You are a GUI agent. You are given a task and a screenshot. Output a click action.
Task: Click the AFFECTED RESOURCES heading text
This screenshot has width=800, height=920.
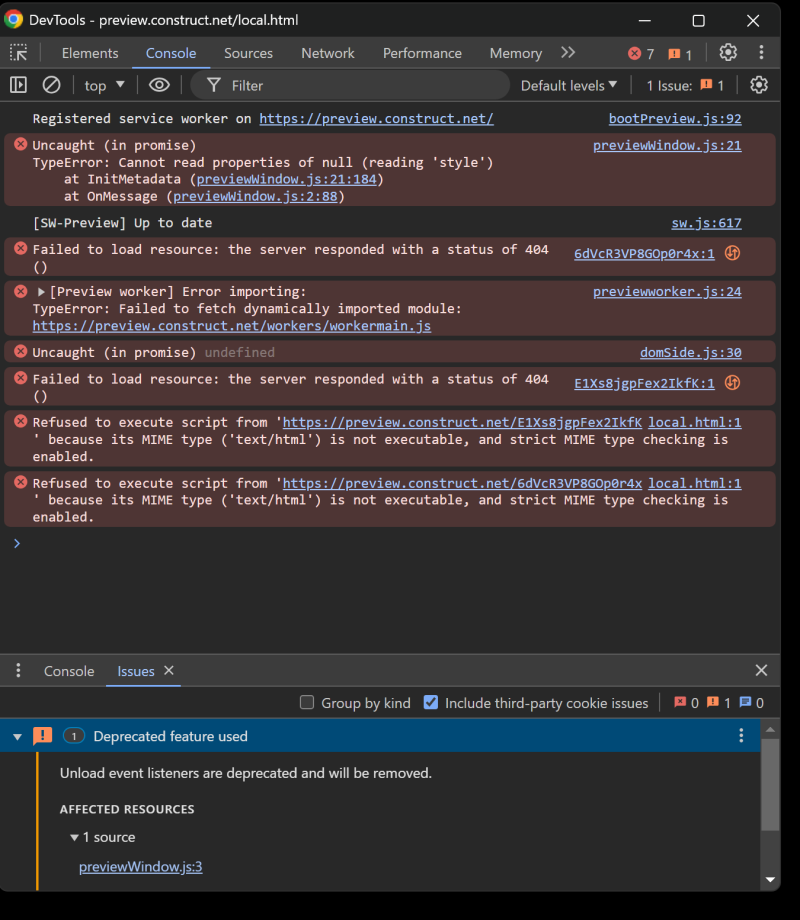[x=127, y=809]
